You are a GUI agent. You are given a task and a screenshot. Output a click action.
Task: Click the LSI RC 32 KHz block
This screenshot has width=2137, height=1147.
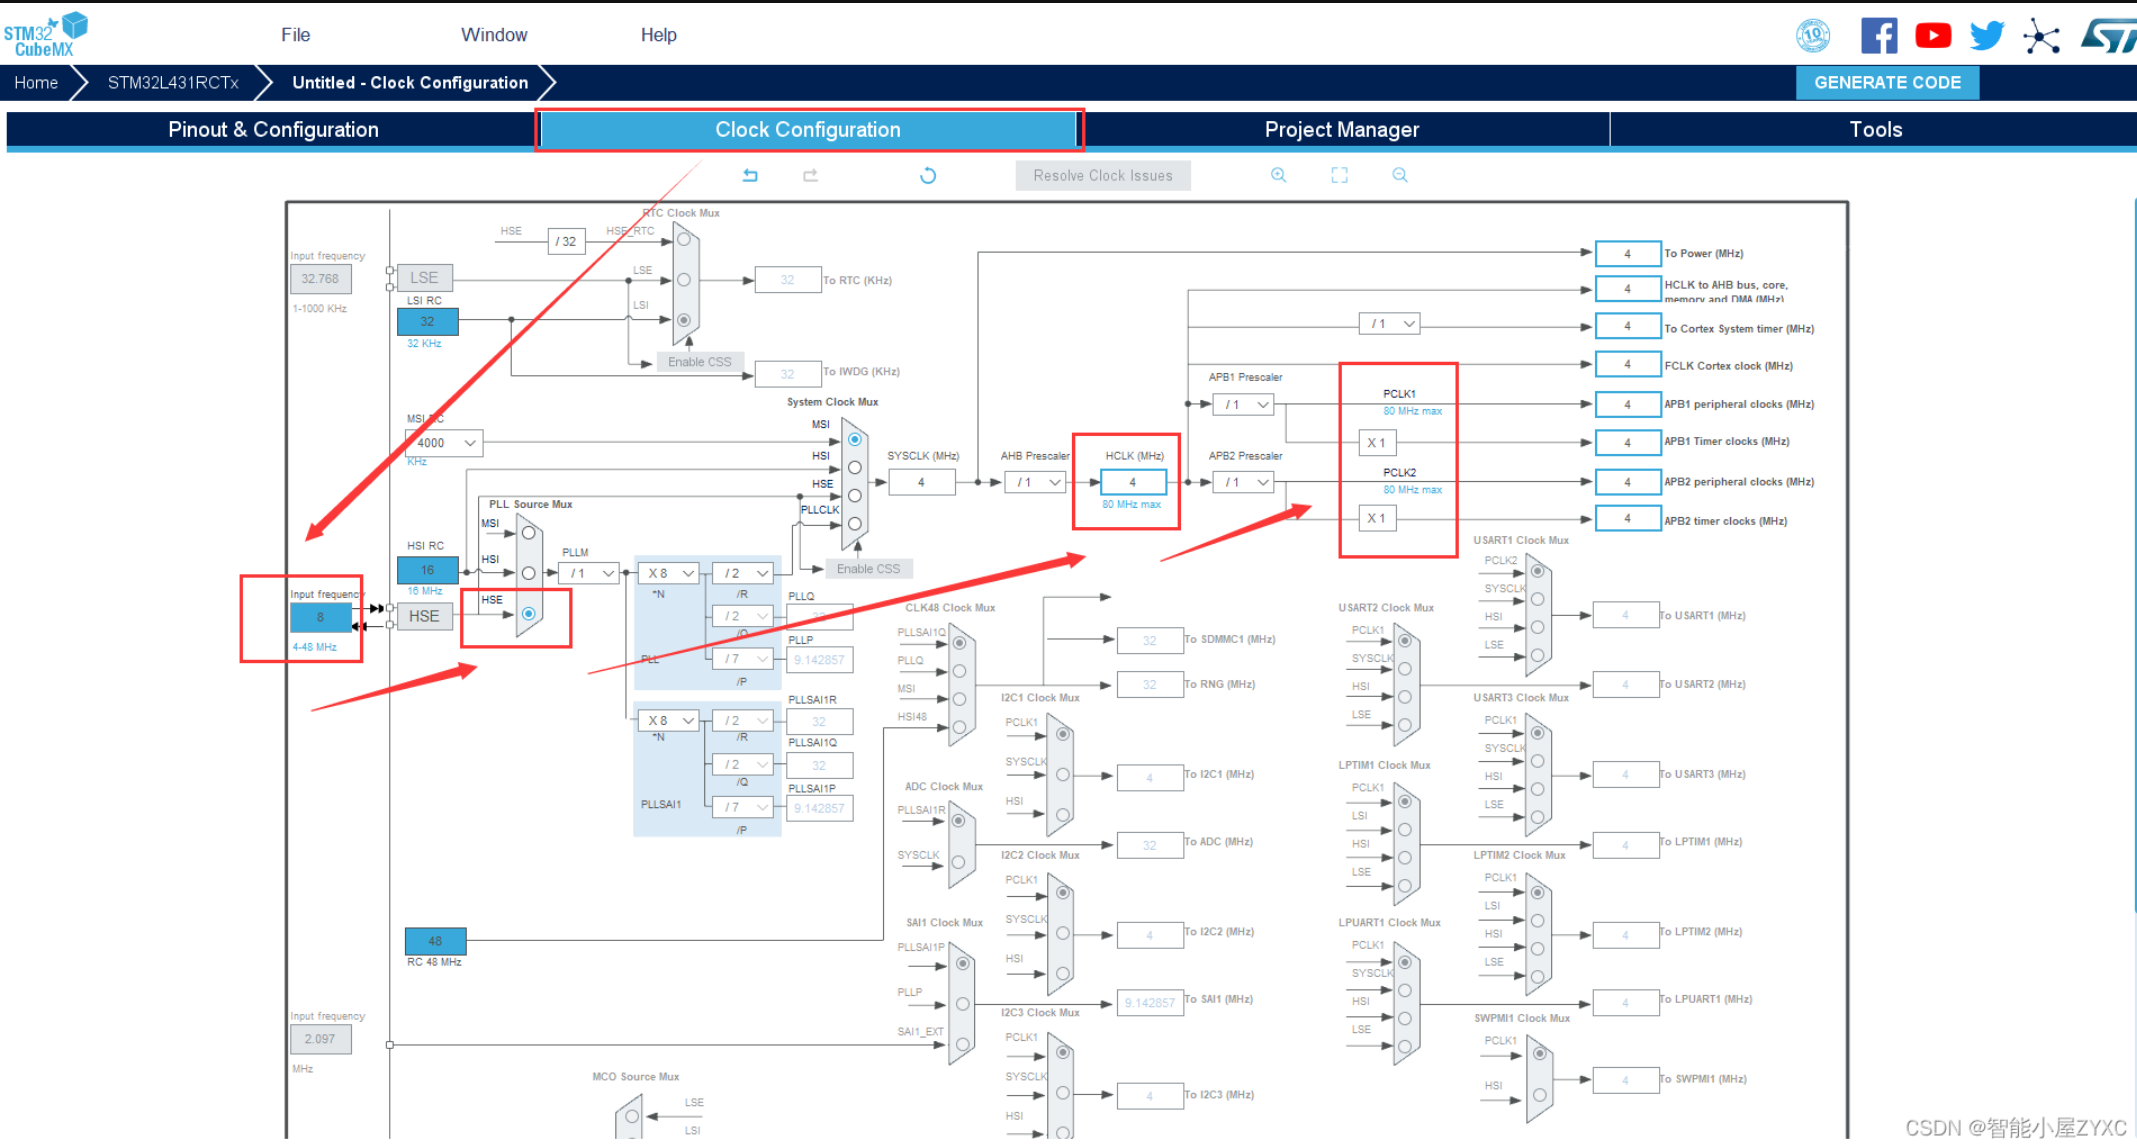[x=427, y=321]
